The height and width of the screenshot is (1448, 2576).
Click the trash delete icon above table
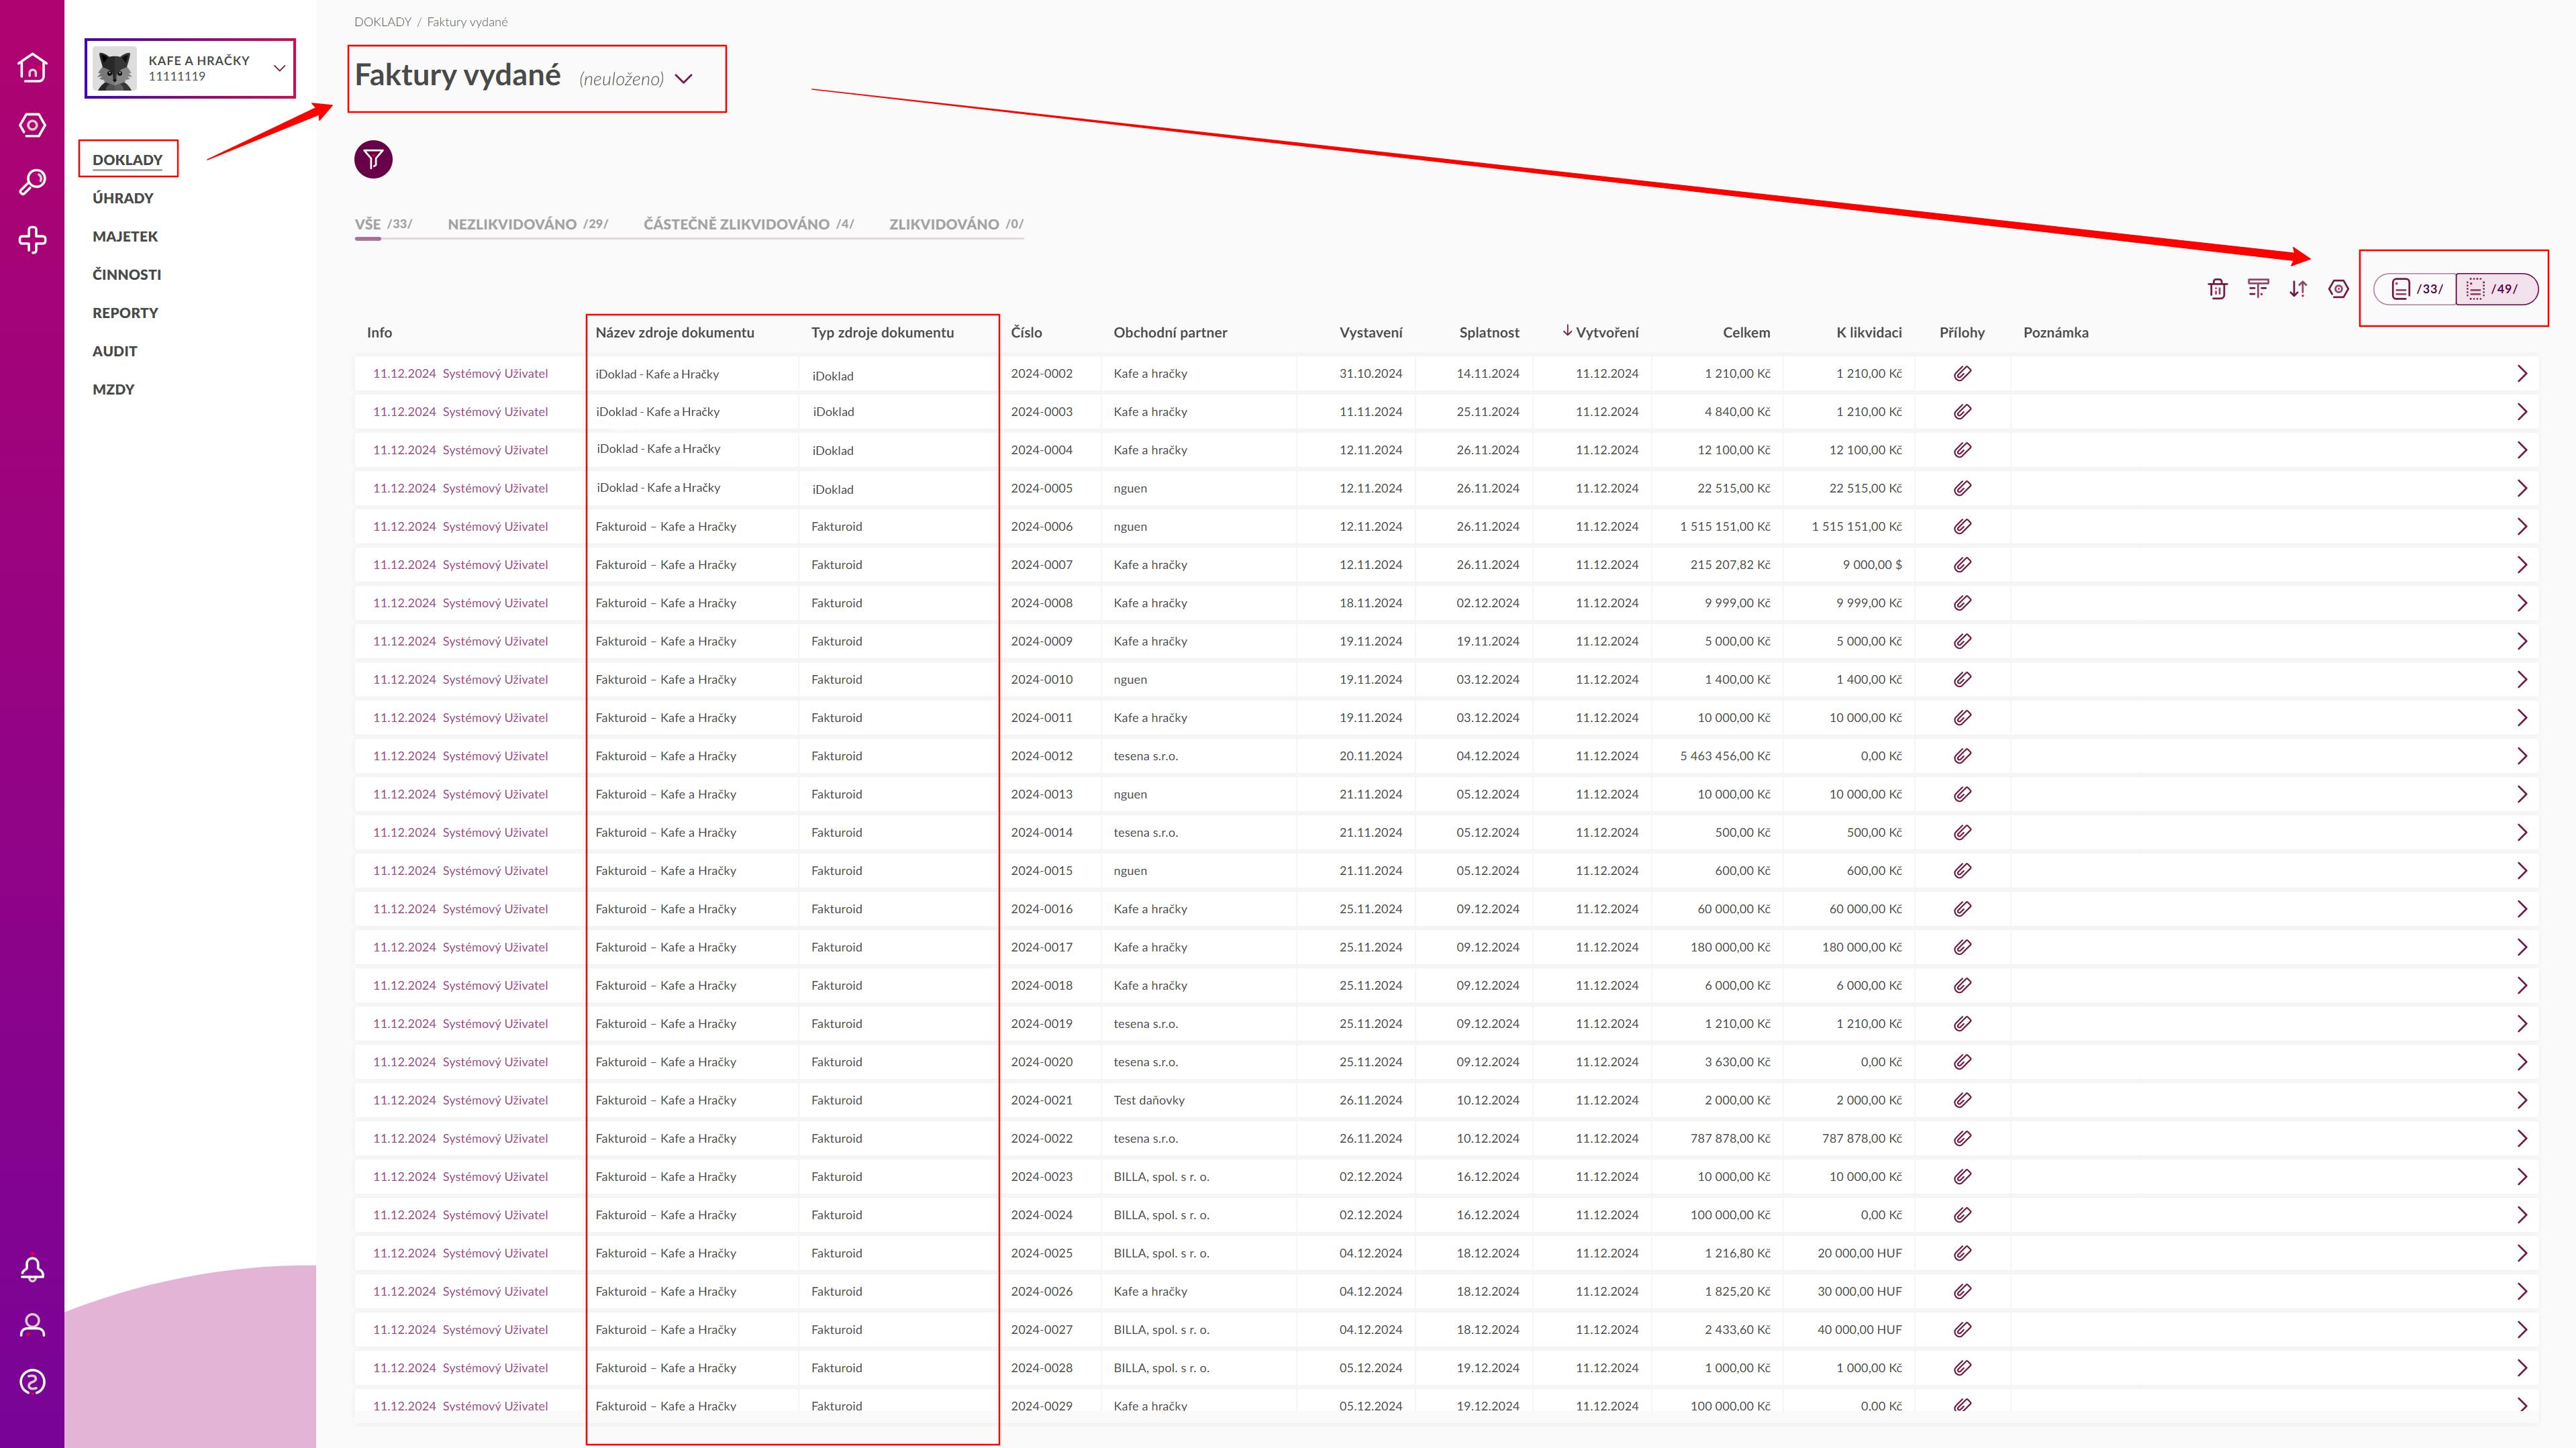(x=2217, y=289)
